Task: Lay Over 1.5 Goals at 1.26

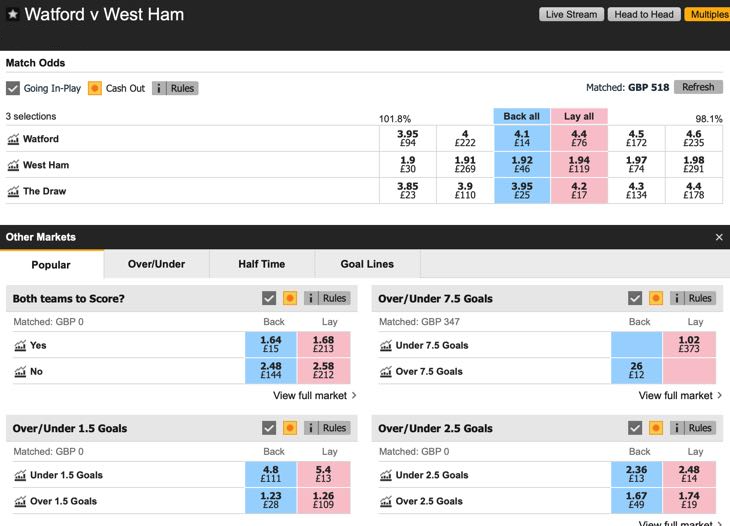Action: click(x=324, y=500)
